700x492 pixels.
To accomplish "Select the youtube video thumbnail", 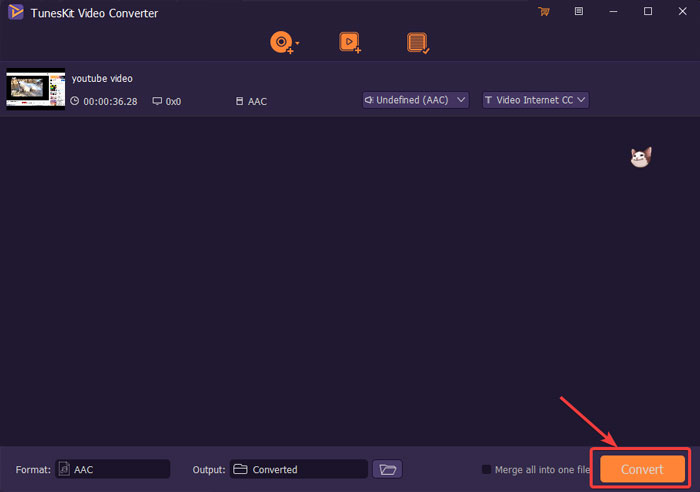I will pyautogui.click(x=36, y=89).
